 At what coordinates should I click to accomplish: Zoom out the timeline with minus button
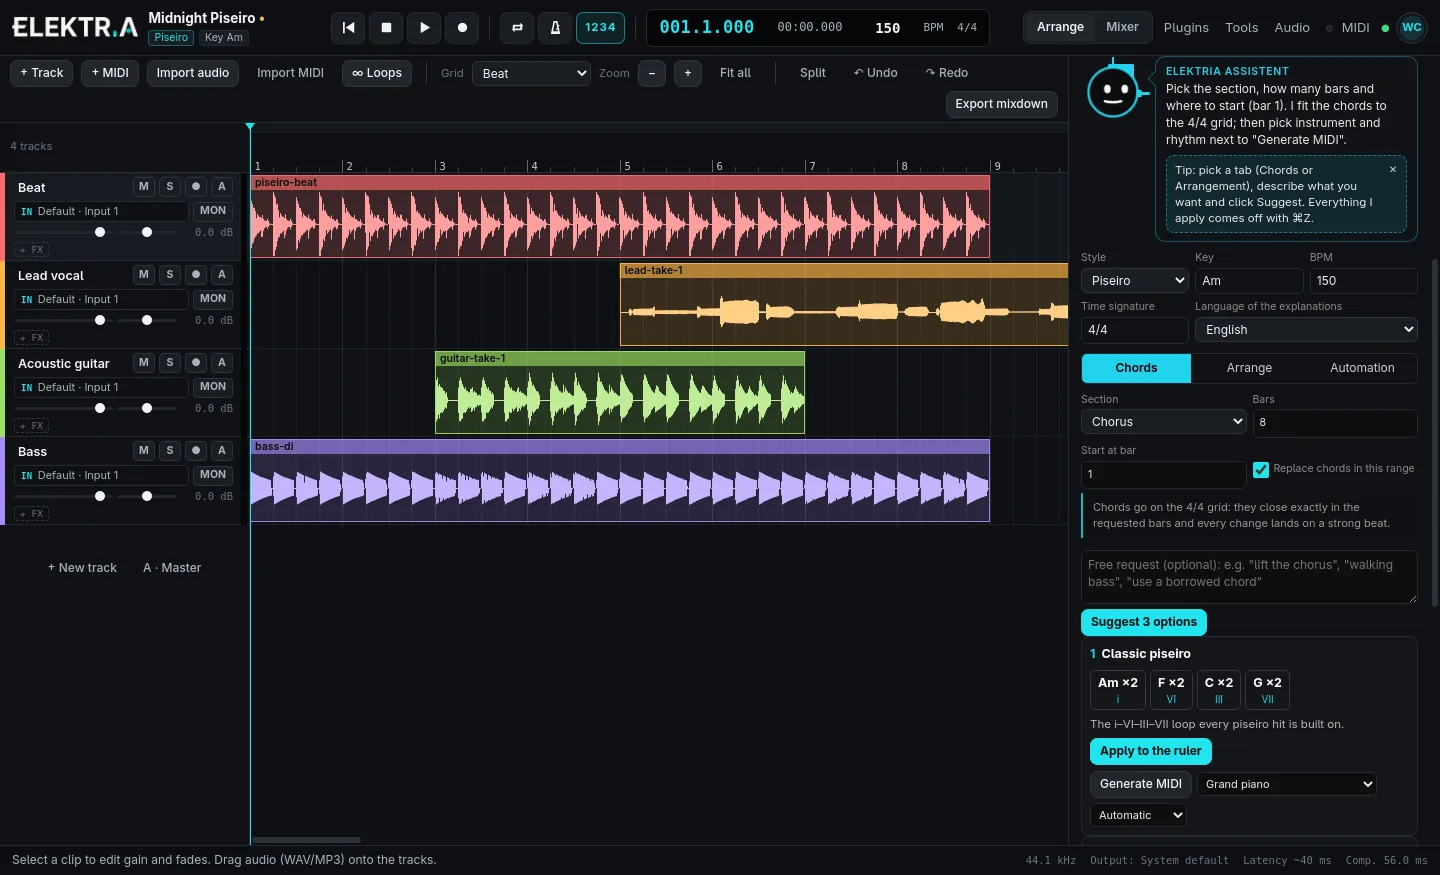point(652,73)
